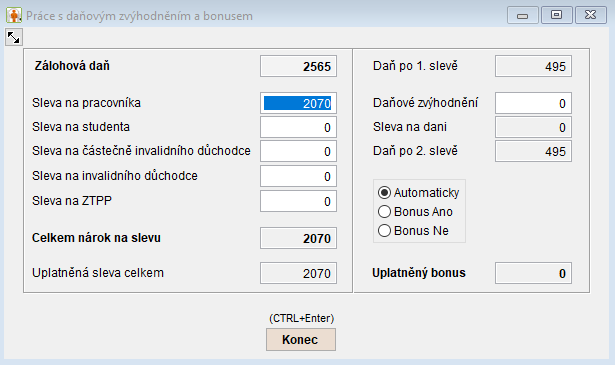
Task: Minimize the dialog window
Action: point(522,15)
